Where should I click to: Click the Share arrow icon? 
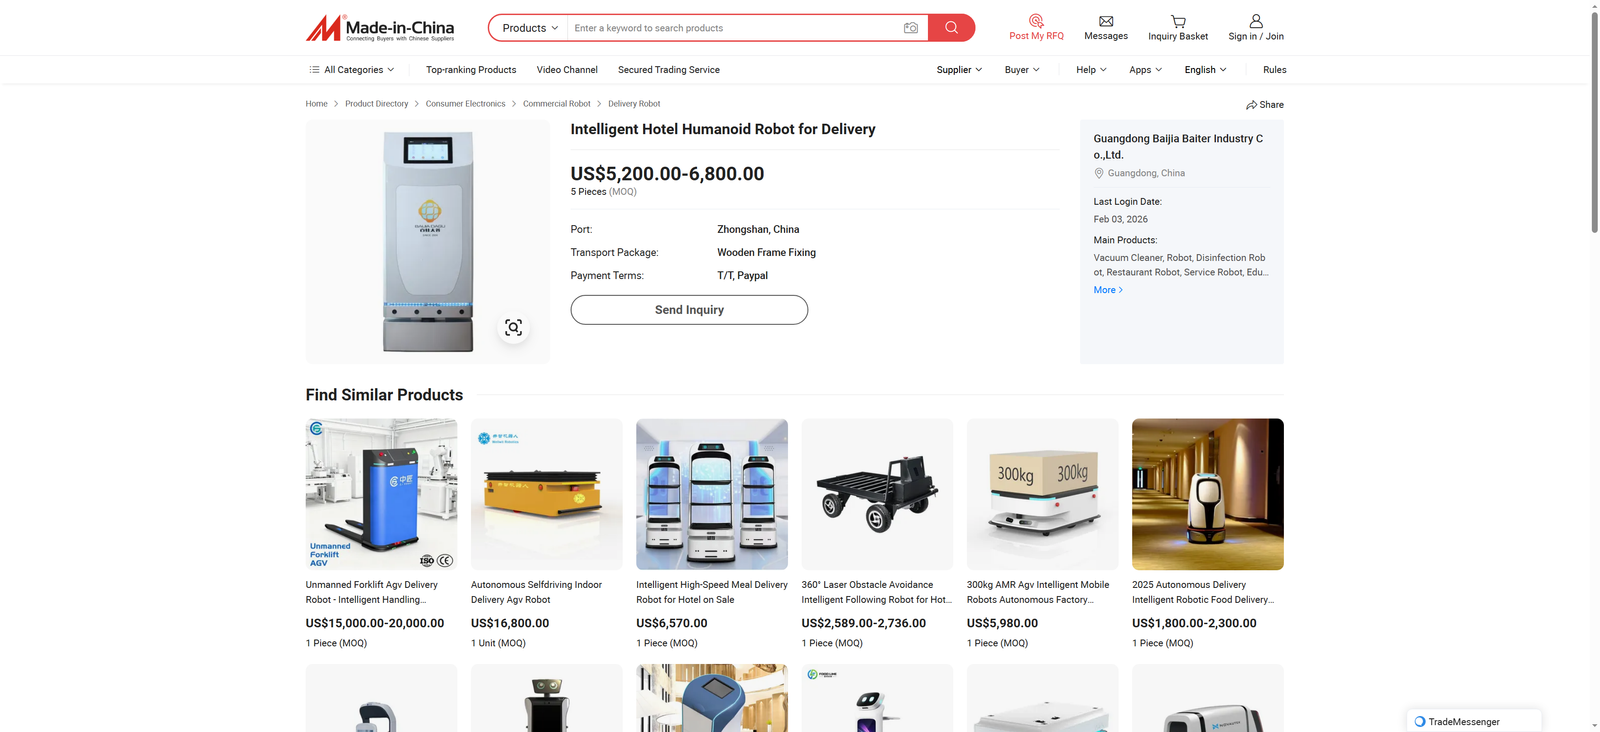pyautogui.click(x=1251, y=105)
